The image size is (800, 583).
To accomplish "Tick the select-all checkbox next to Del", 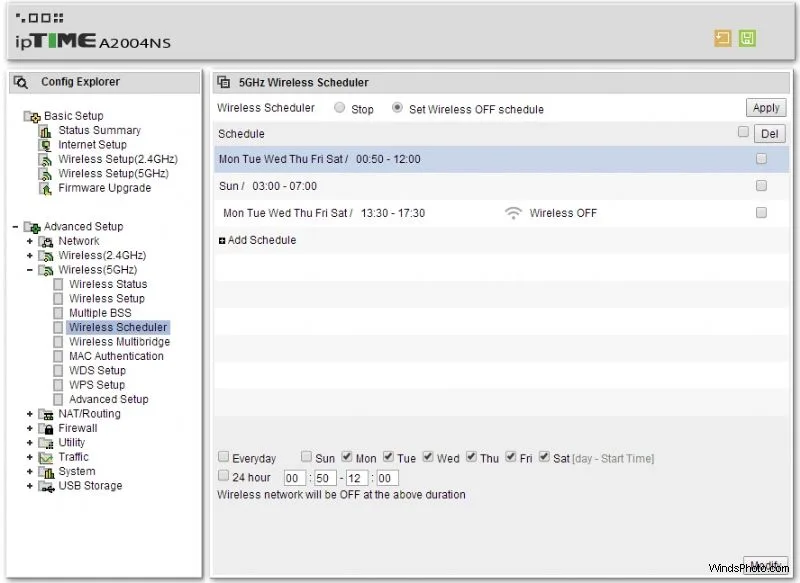I will click(x=743, y=132).
